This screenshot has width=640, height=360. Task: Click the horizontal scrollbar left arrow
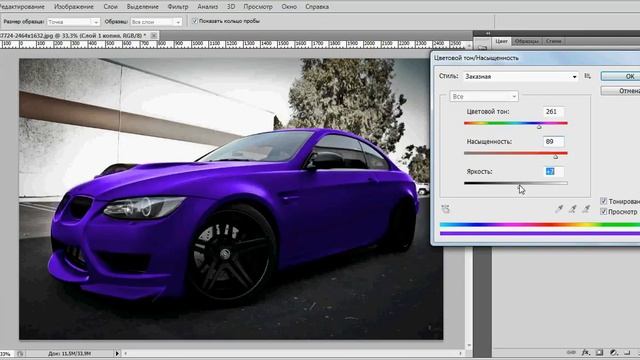pyautogui.click(x=126, y=353)
